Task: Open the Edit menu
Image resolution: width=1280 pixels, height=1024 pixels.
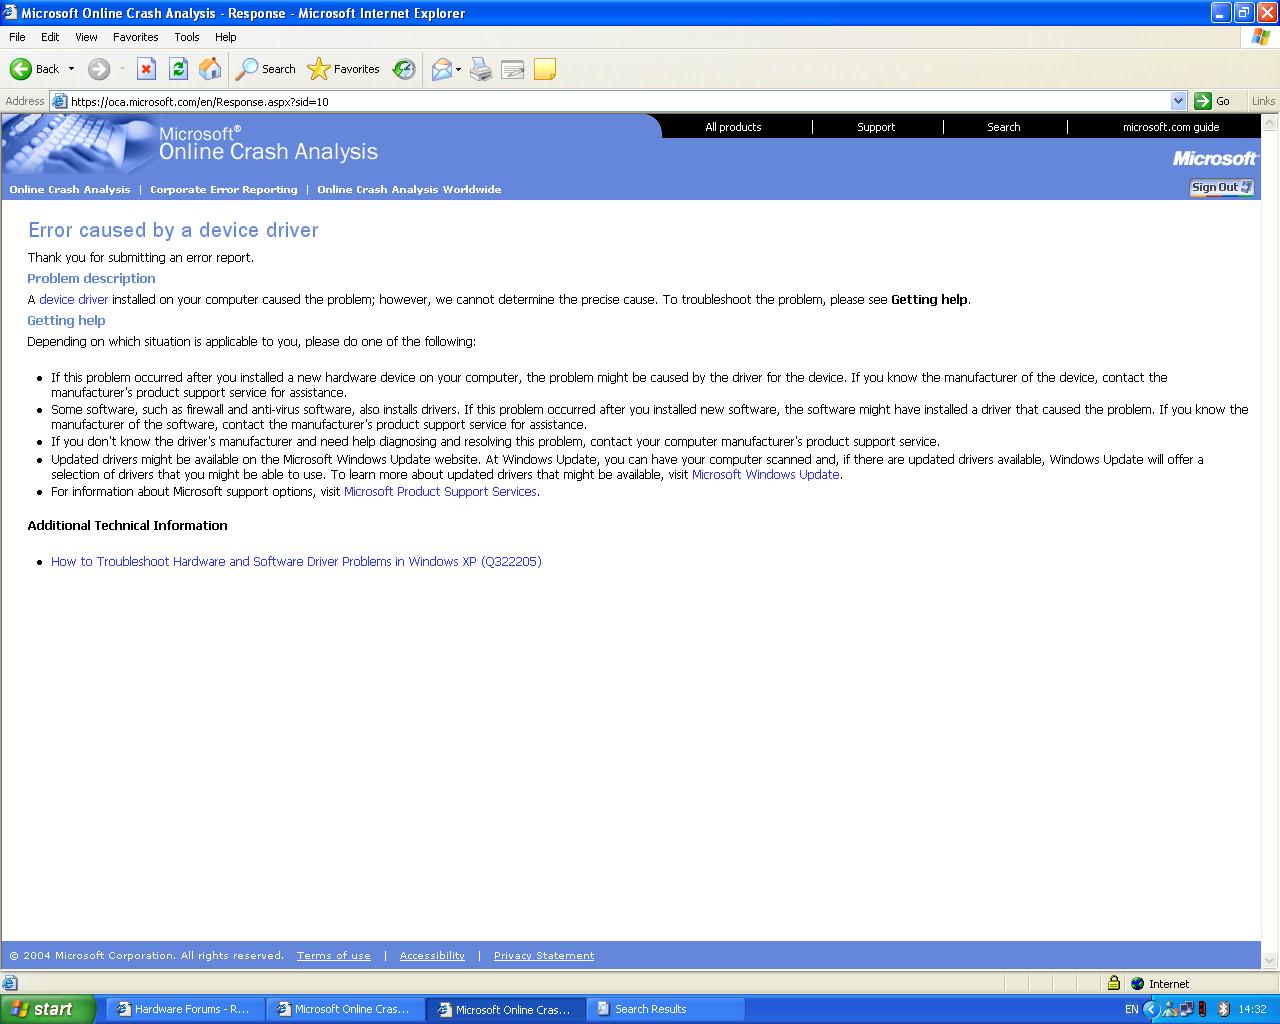Action: pyautogui.click(x=50, y=37)
